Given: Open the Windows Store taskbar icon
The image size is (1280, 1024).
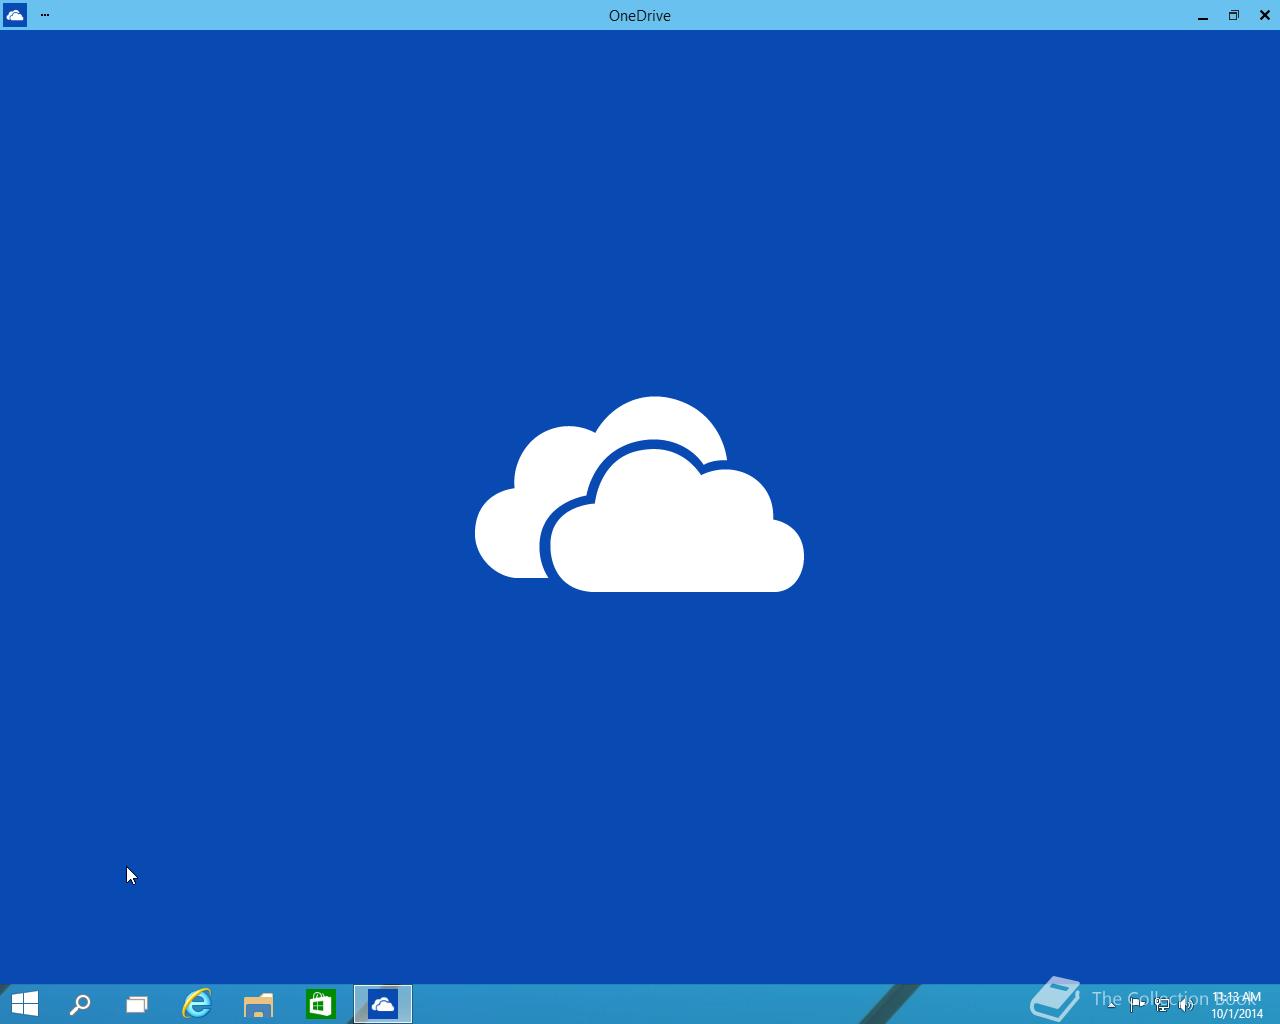Looking at the screenshot, I should click(321, 1004).
